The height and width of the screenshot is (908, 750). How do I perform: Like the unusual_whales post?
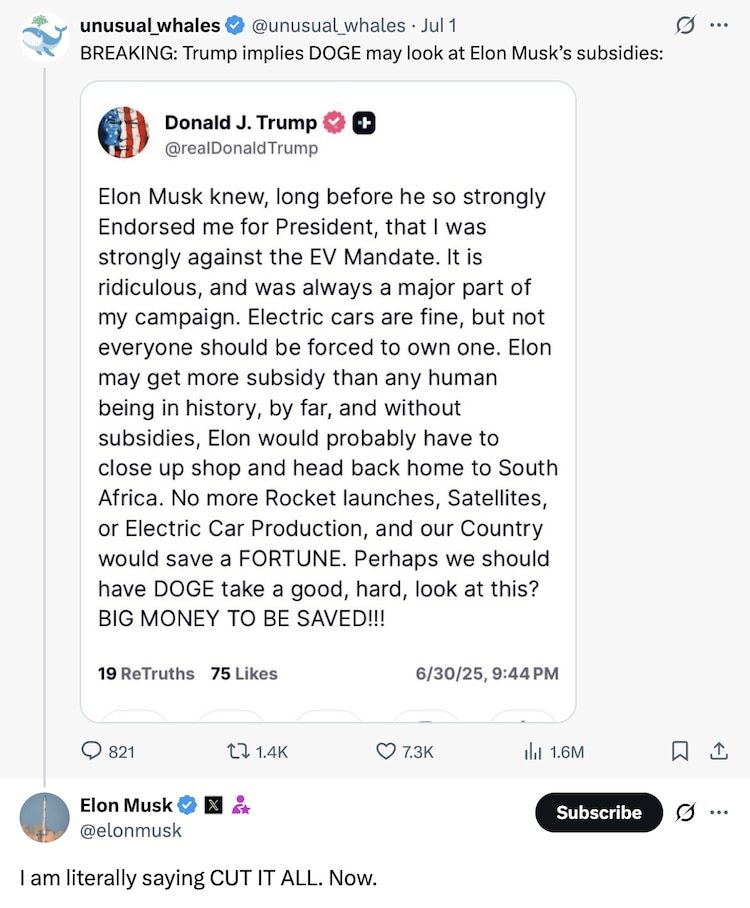point(386,751)
